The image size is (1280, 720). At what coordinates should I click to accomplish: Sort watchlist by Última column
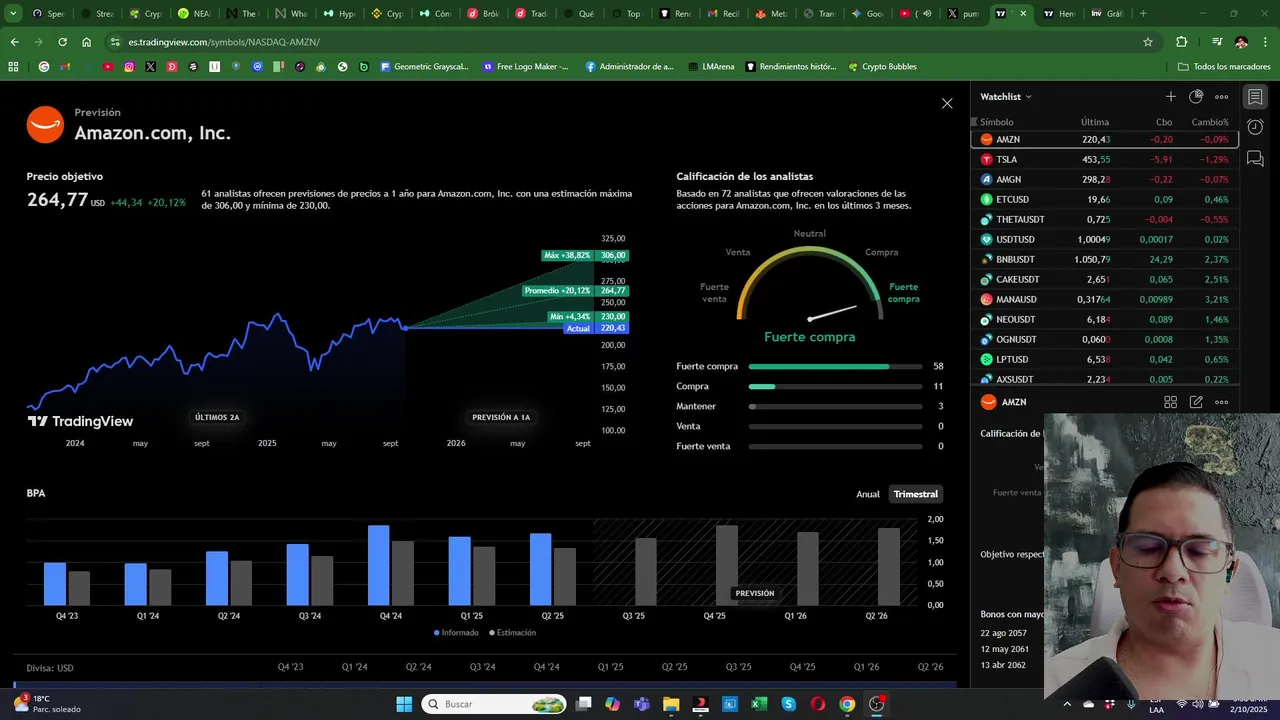(x=1095, y=122)
